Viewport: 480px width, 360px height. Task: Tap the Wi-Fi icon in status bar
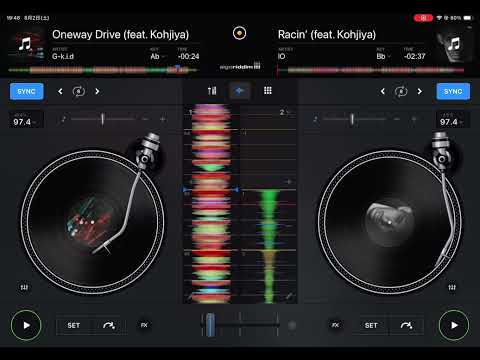[439, 18]
